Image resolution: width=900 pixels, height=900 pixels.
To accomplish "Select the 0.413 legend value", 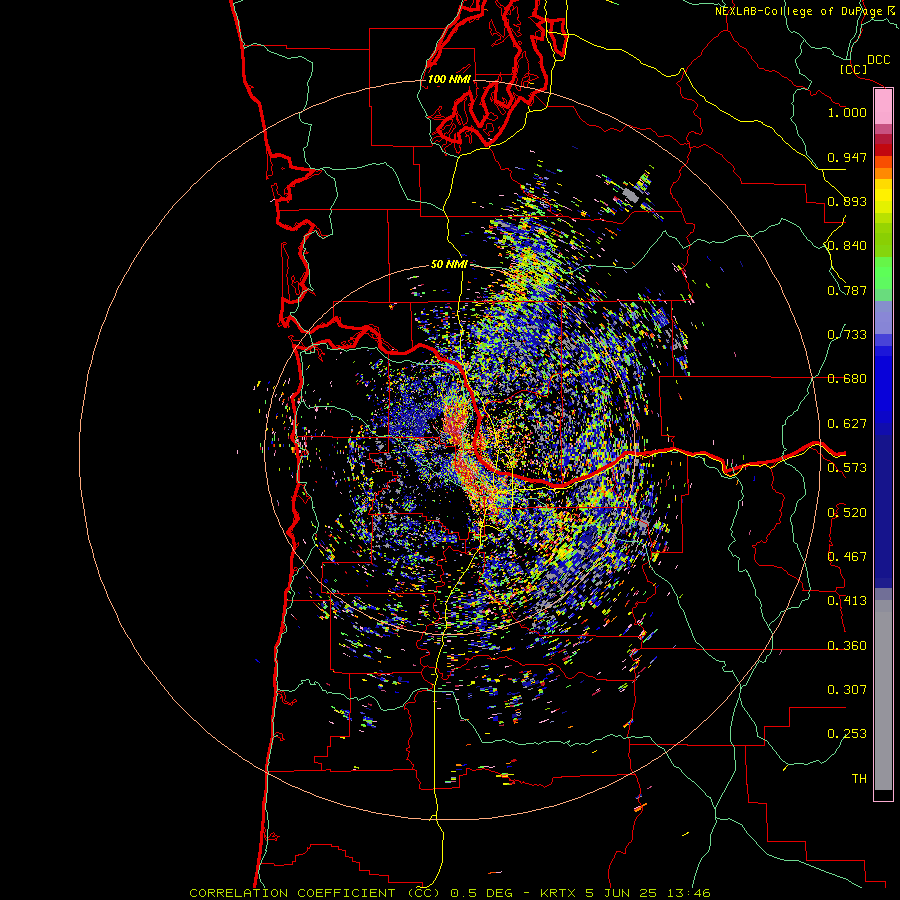I will point(847,601).
